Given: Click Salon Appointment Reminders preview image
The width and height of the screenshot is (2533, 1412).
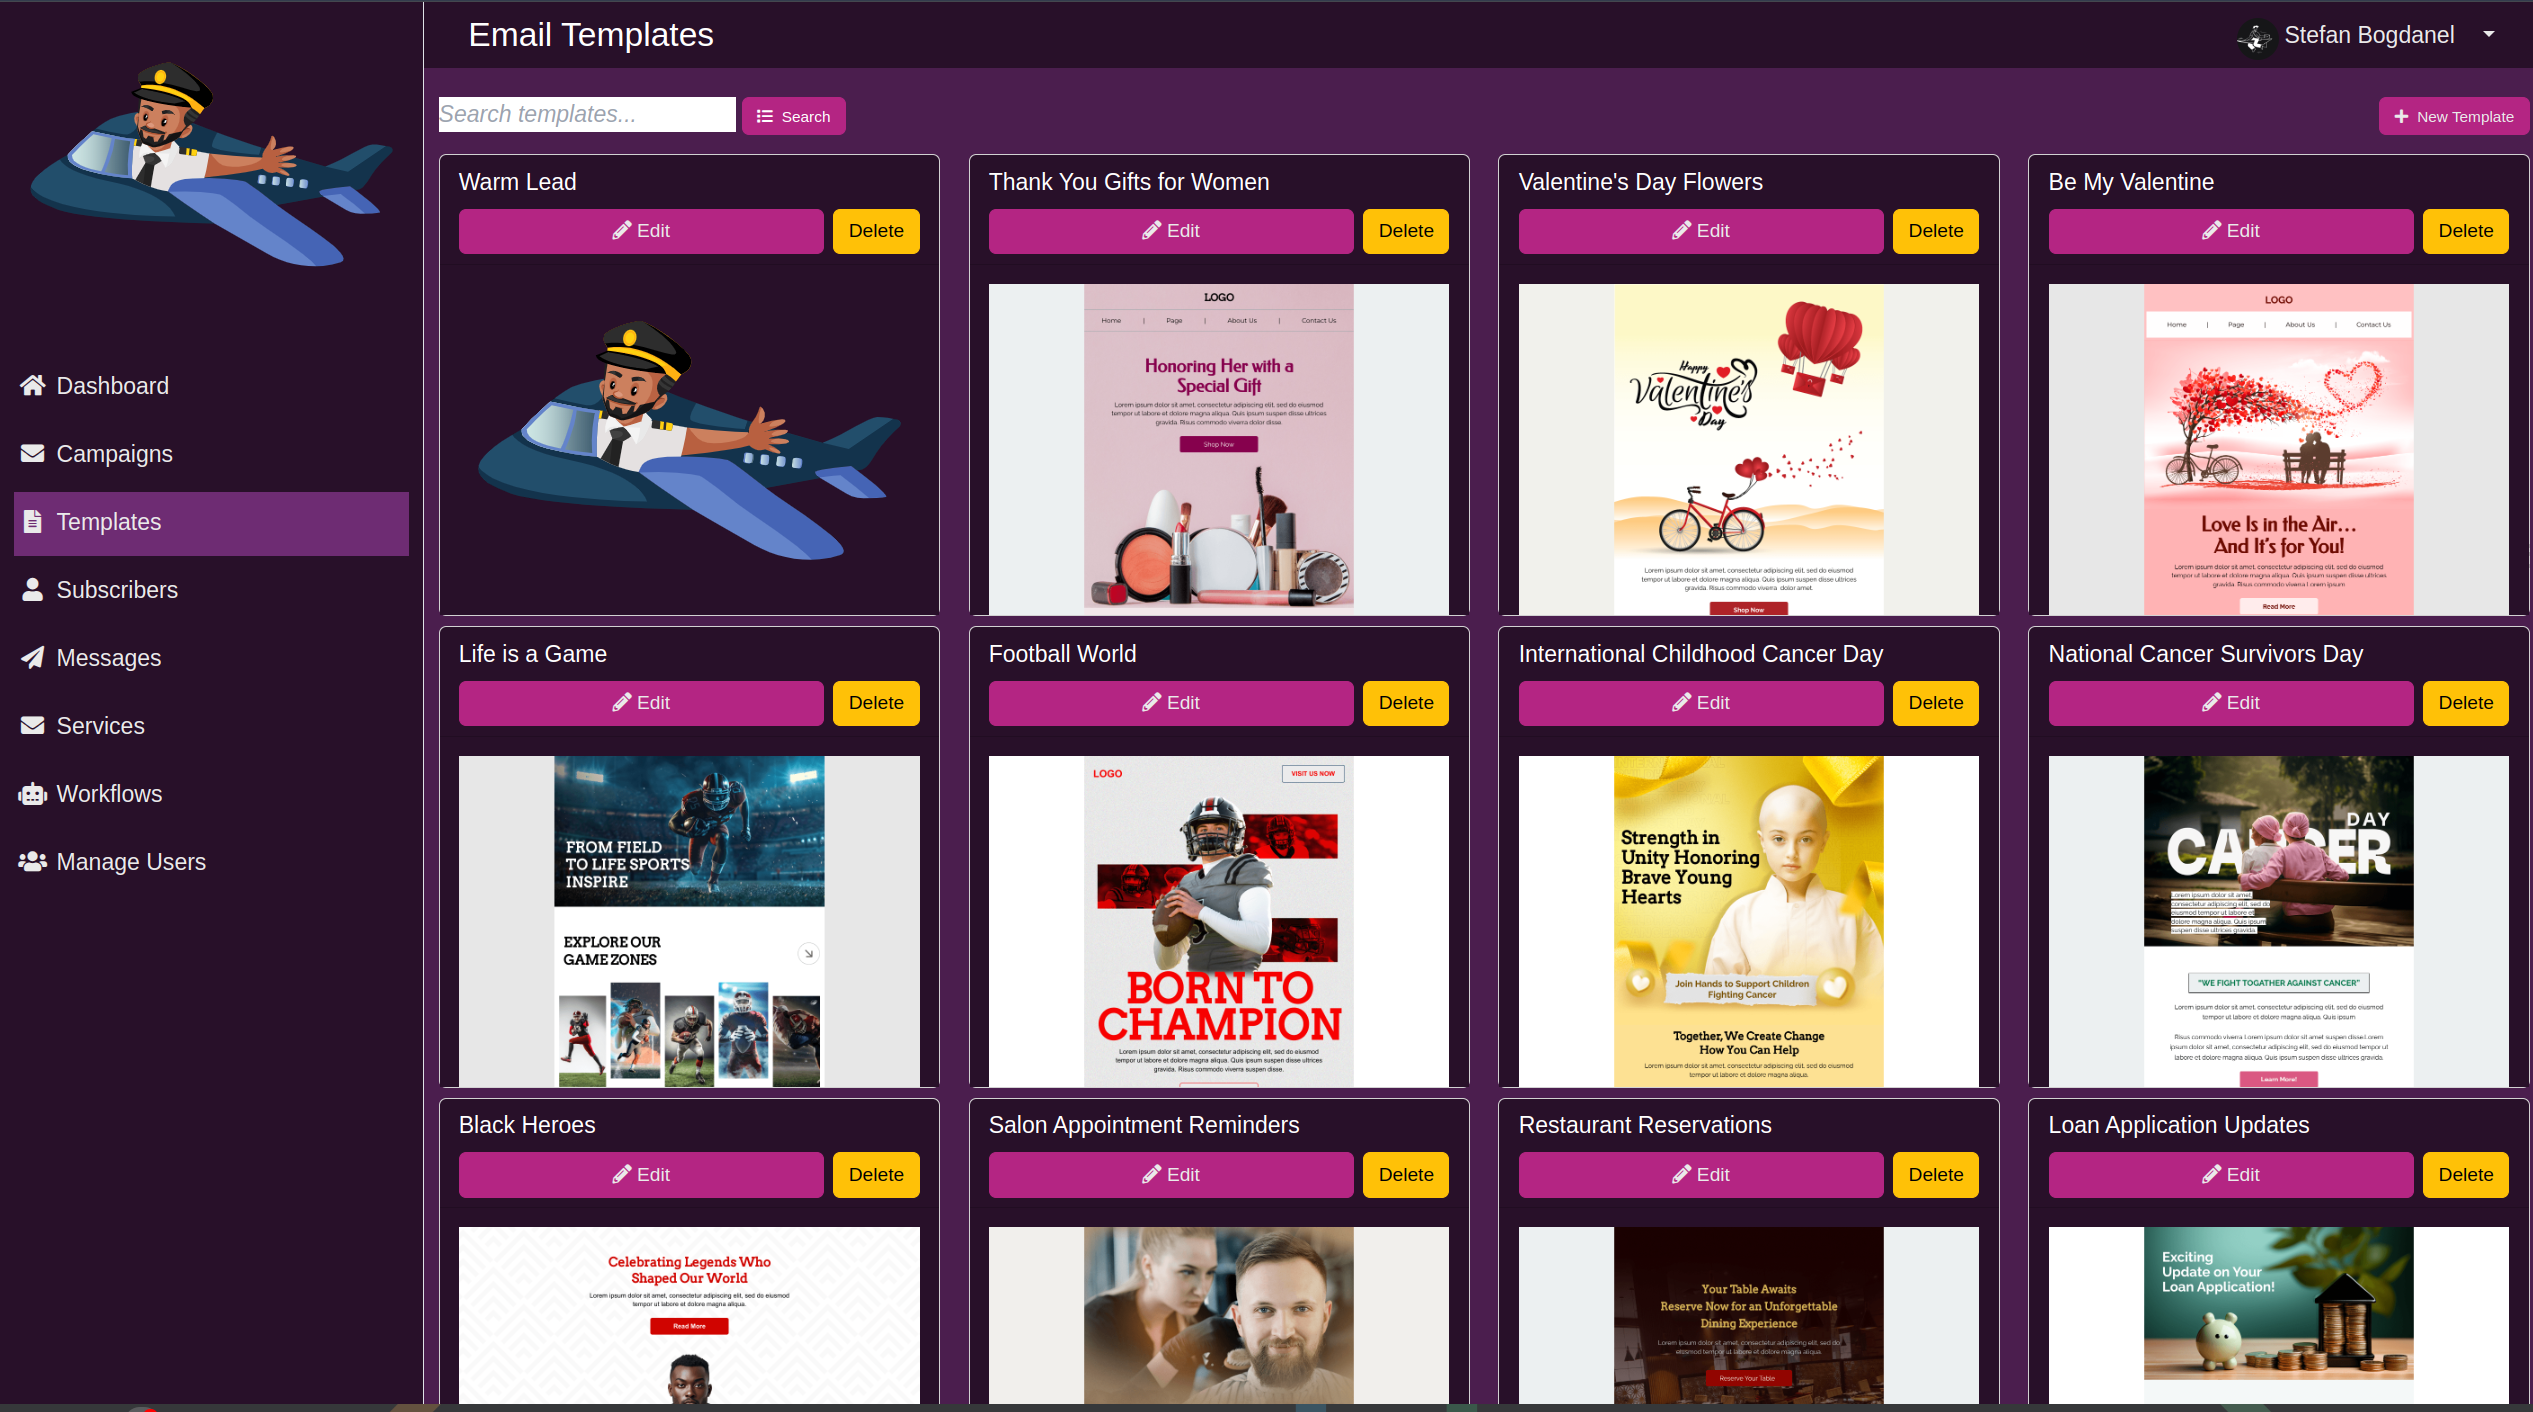Looking at the screenshot, I should [x=1219, y=1315].
